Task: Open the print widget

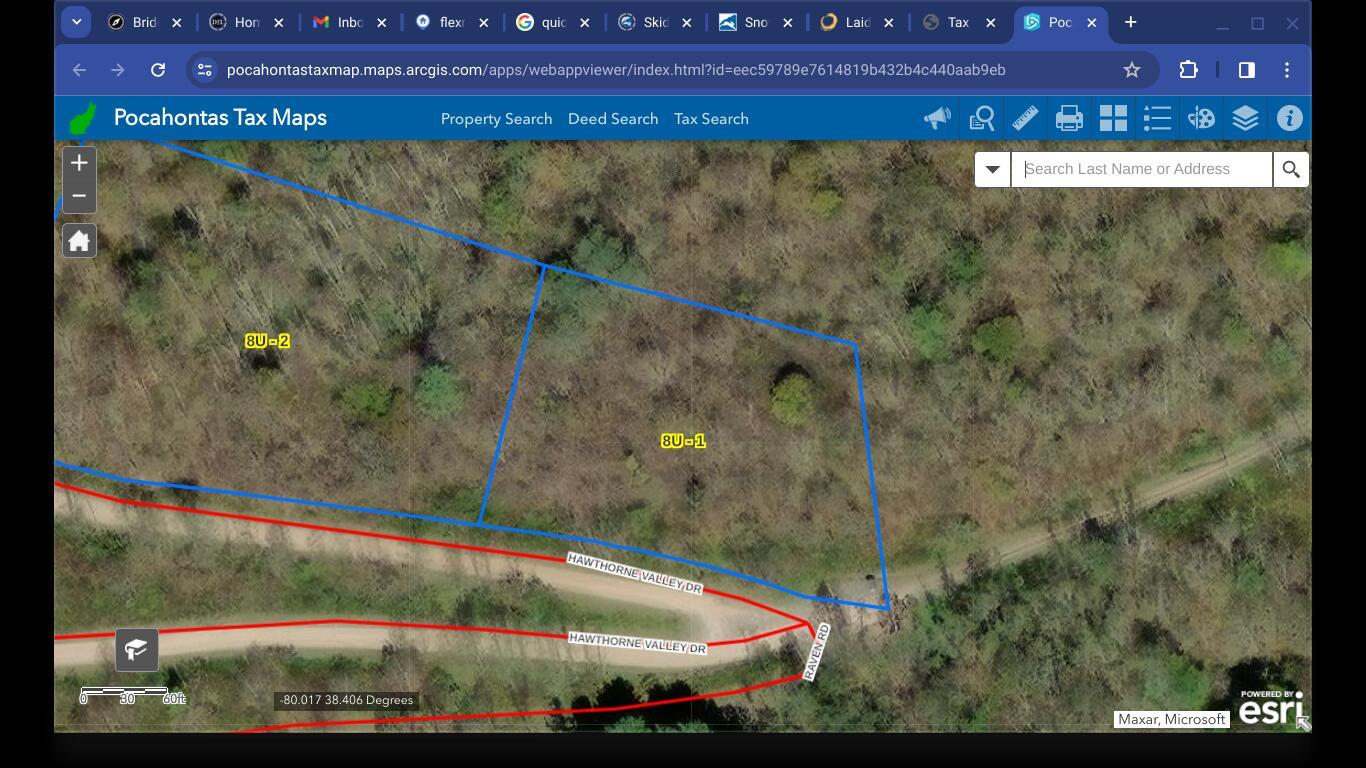Action: [1069, 119]
